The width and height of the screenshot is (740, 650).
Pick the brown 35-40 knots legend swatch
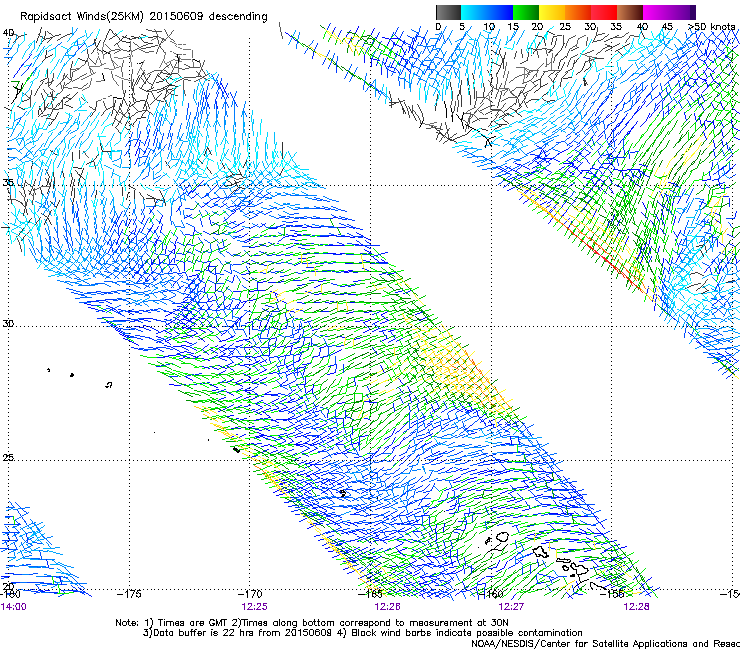click(x=629, y=12)
